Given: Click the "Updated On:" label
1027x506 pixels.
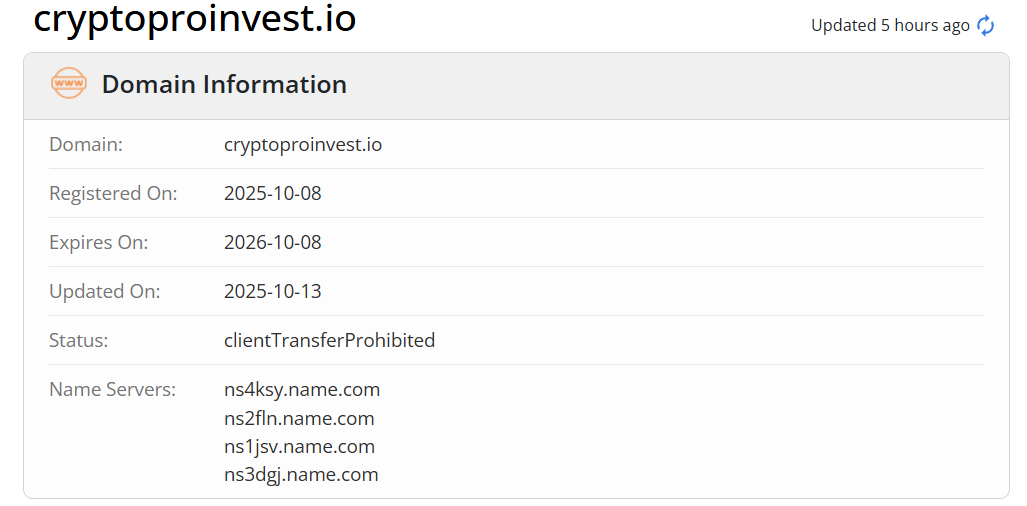Looking at the screenshot, I should (x=104, y=292).
